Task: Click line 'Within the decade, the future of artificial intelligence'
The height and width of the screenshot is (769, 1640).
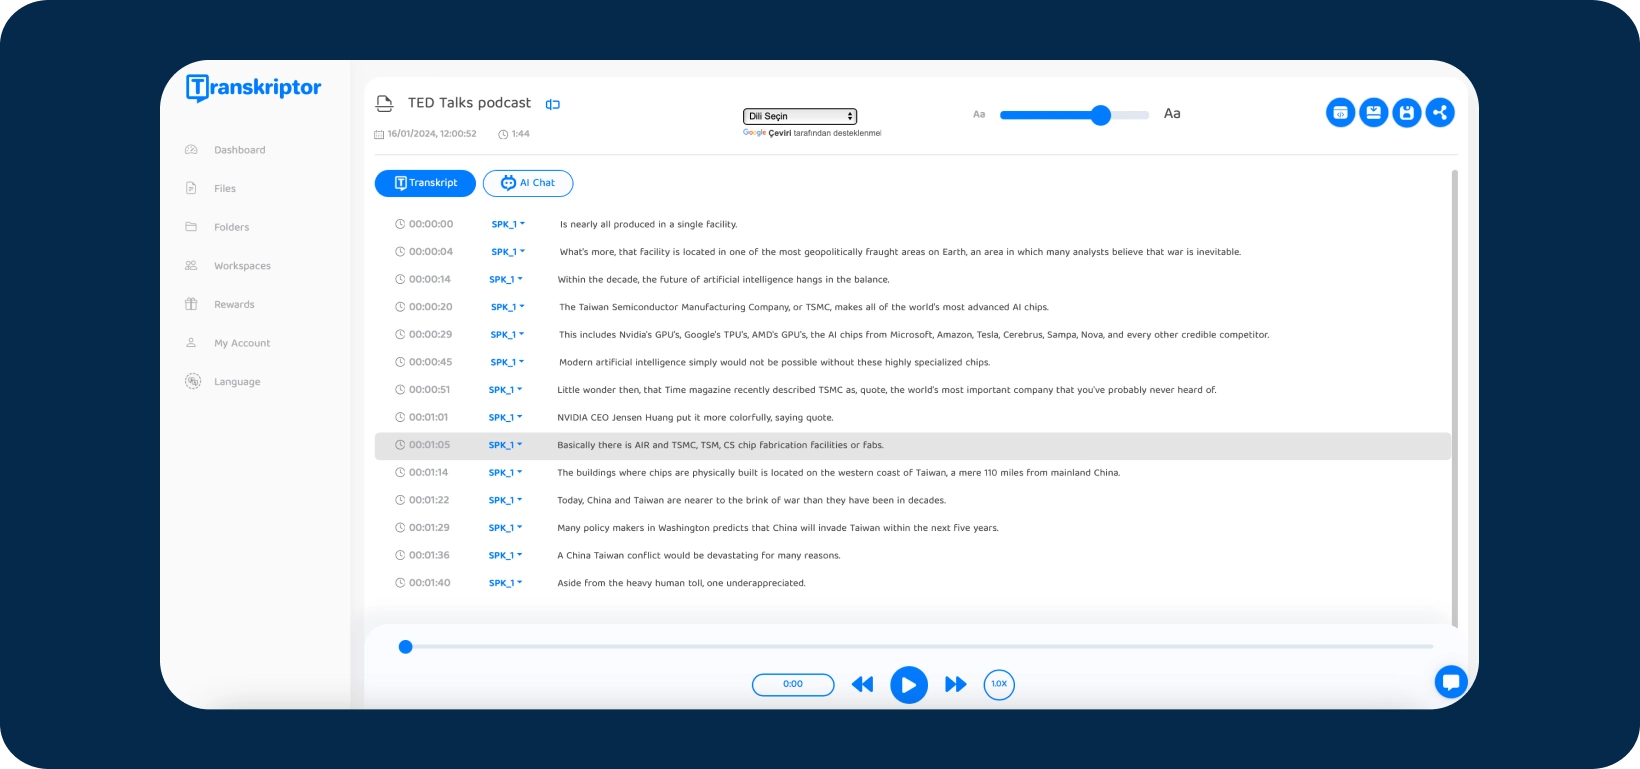Action: (723, 280)
